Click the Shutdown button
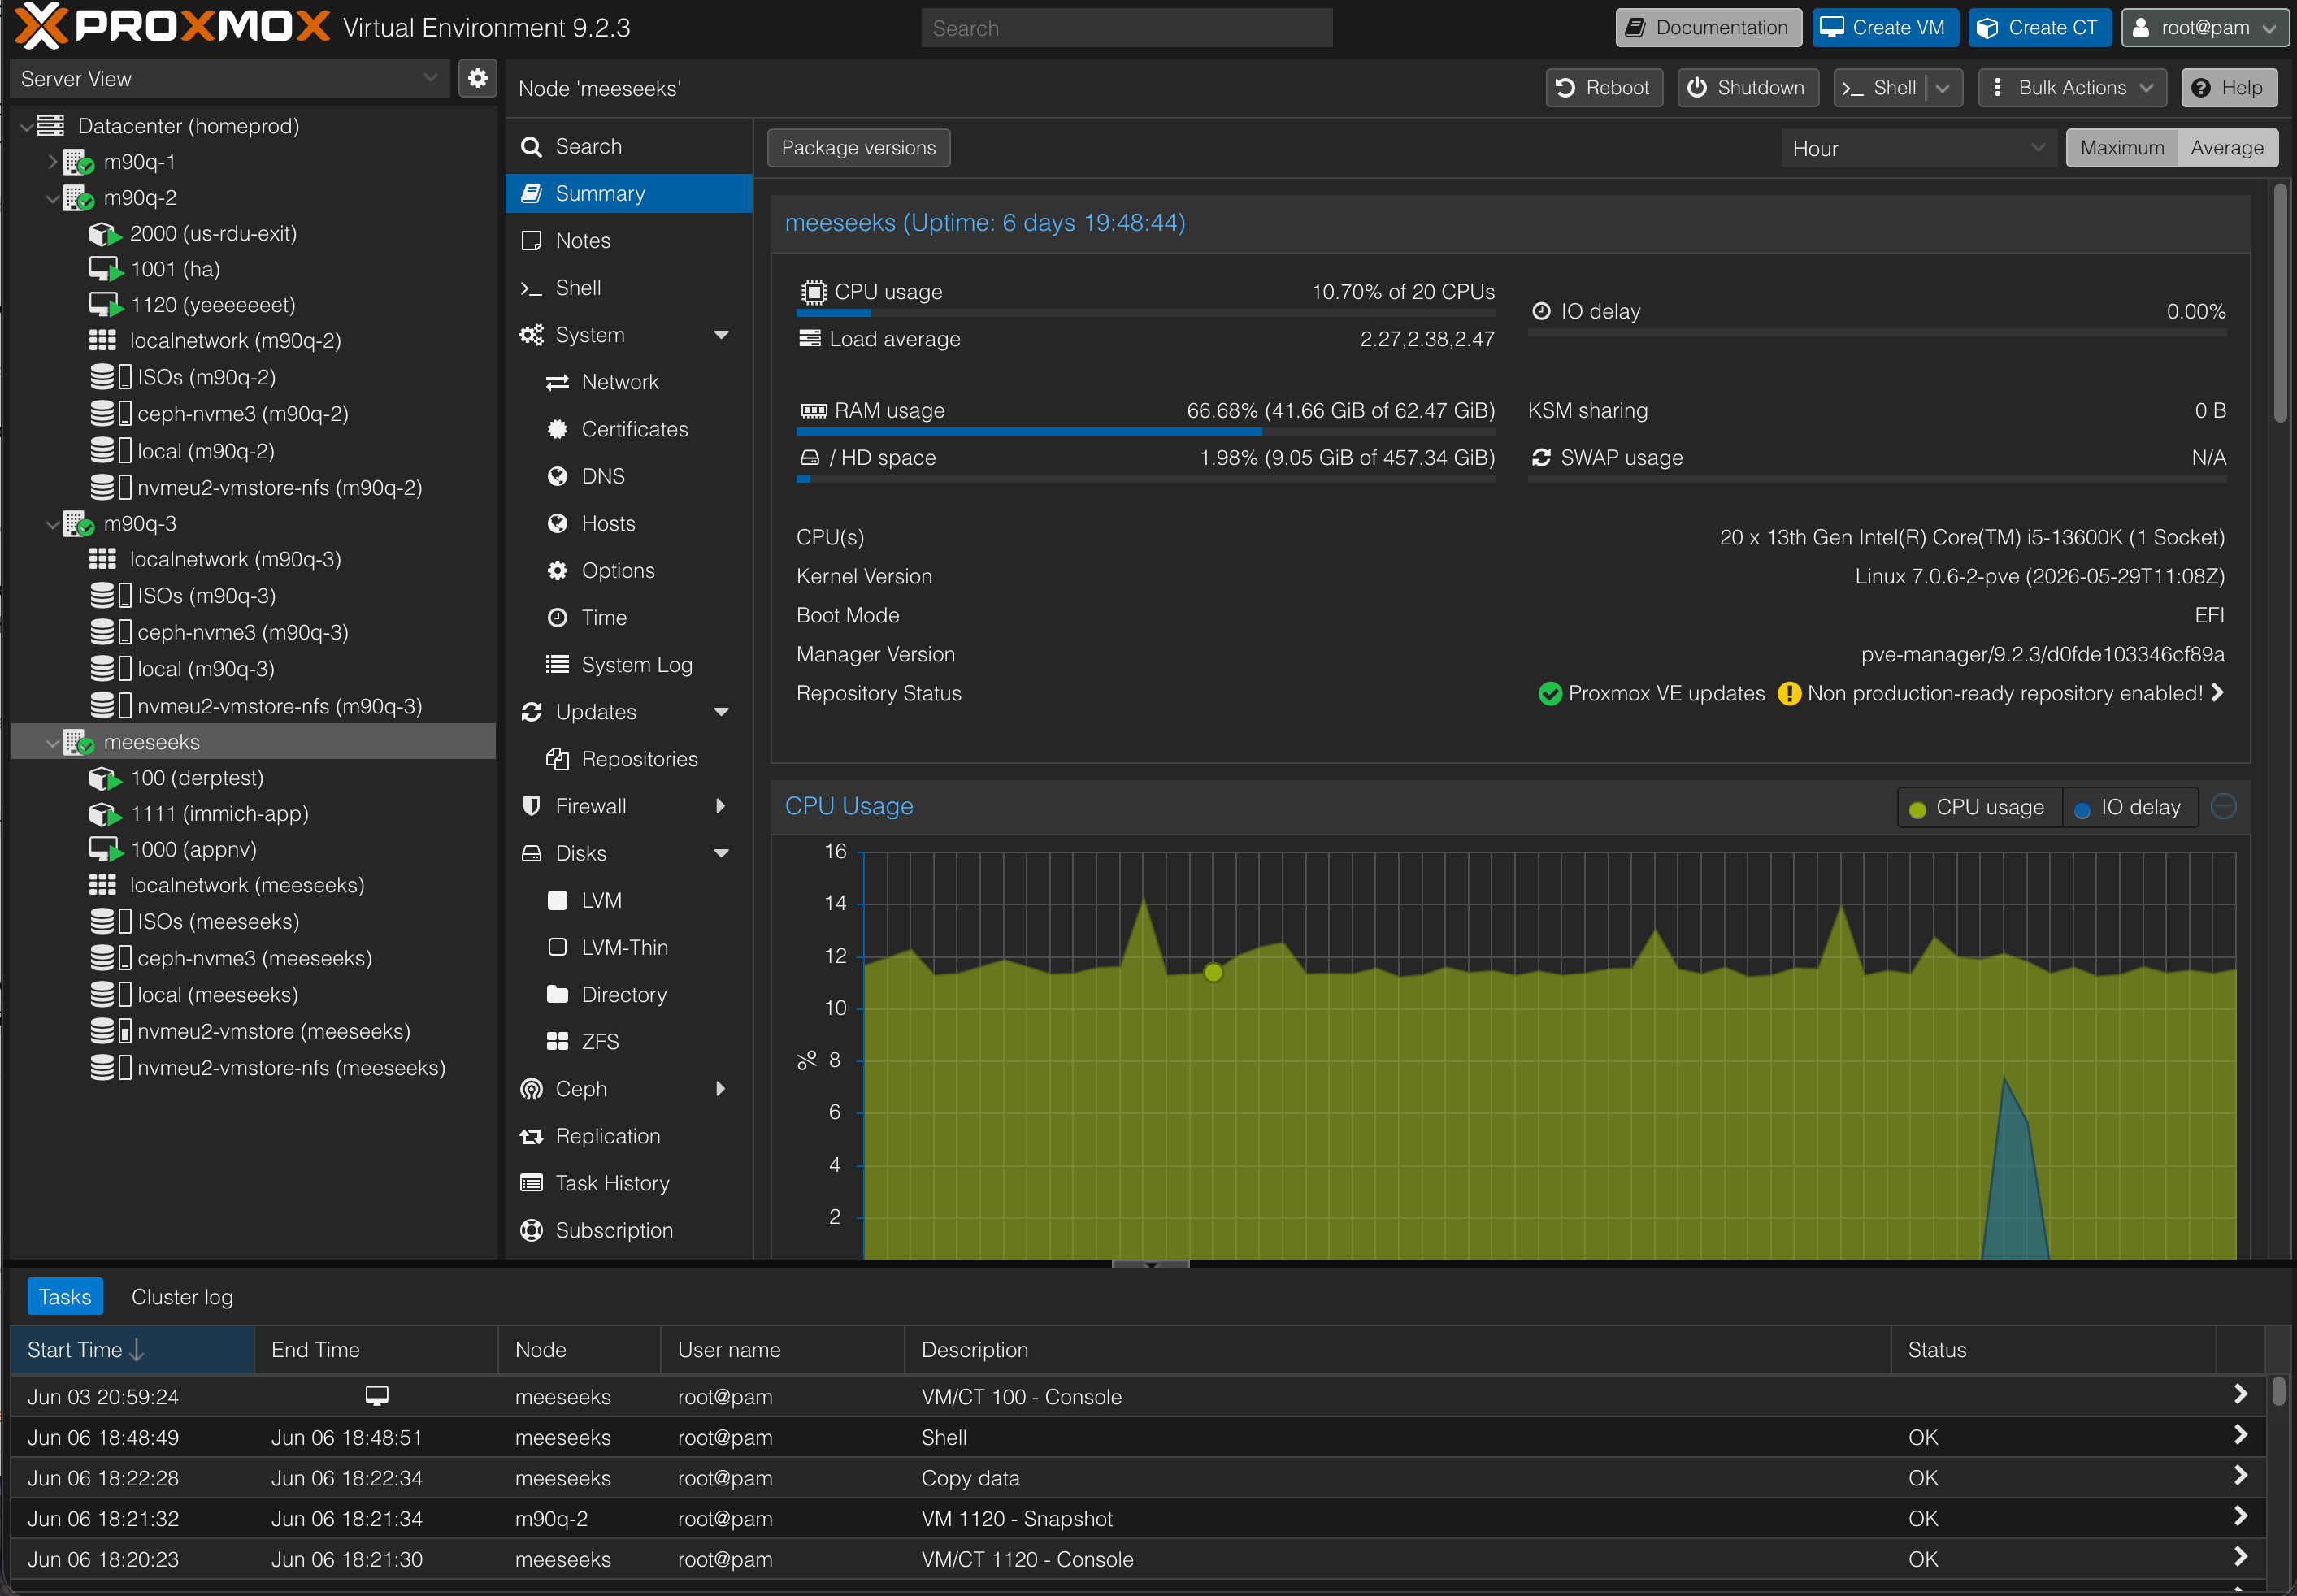 click(1747, 87)
